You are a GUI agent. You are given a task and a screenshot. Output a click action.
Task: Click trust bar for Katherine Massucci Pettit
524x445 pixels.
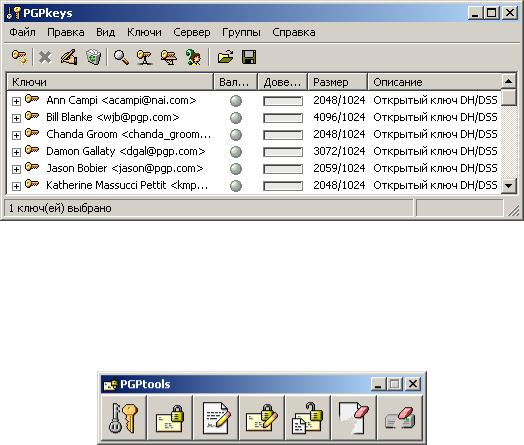(283, 186)
